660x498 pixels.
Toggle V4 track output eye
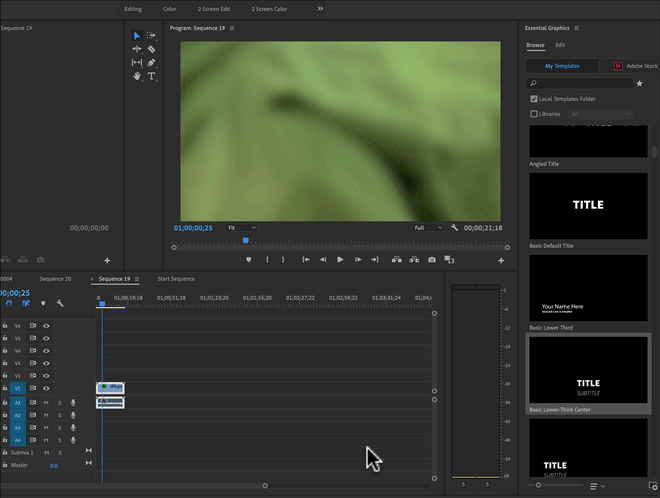point(46,351)
